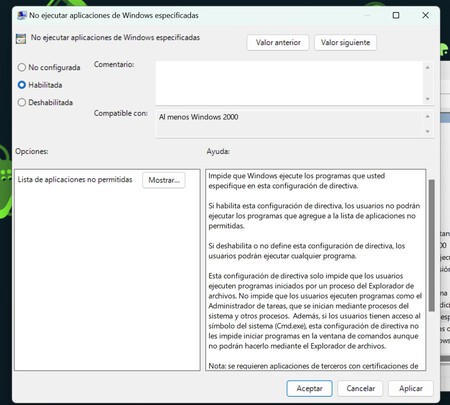Click the 'Al menos Windows 2000' text

click(198, 117)
